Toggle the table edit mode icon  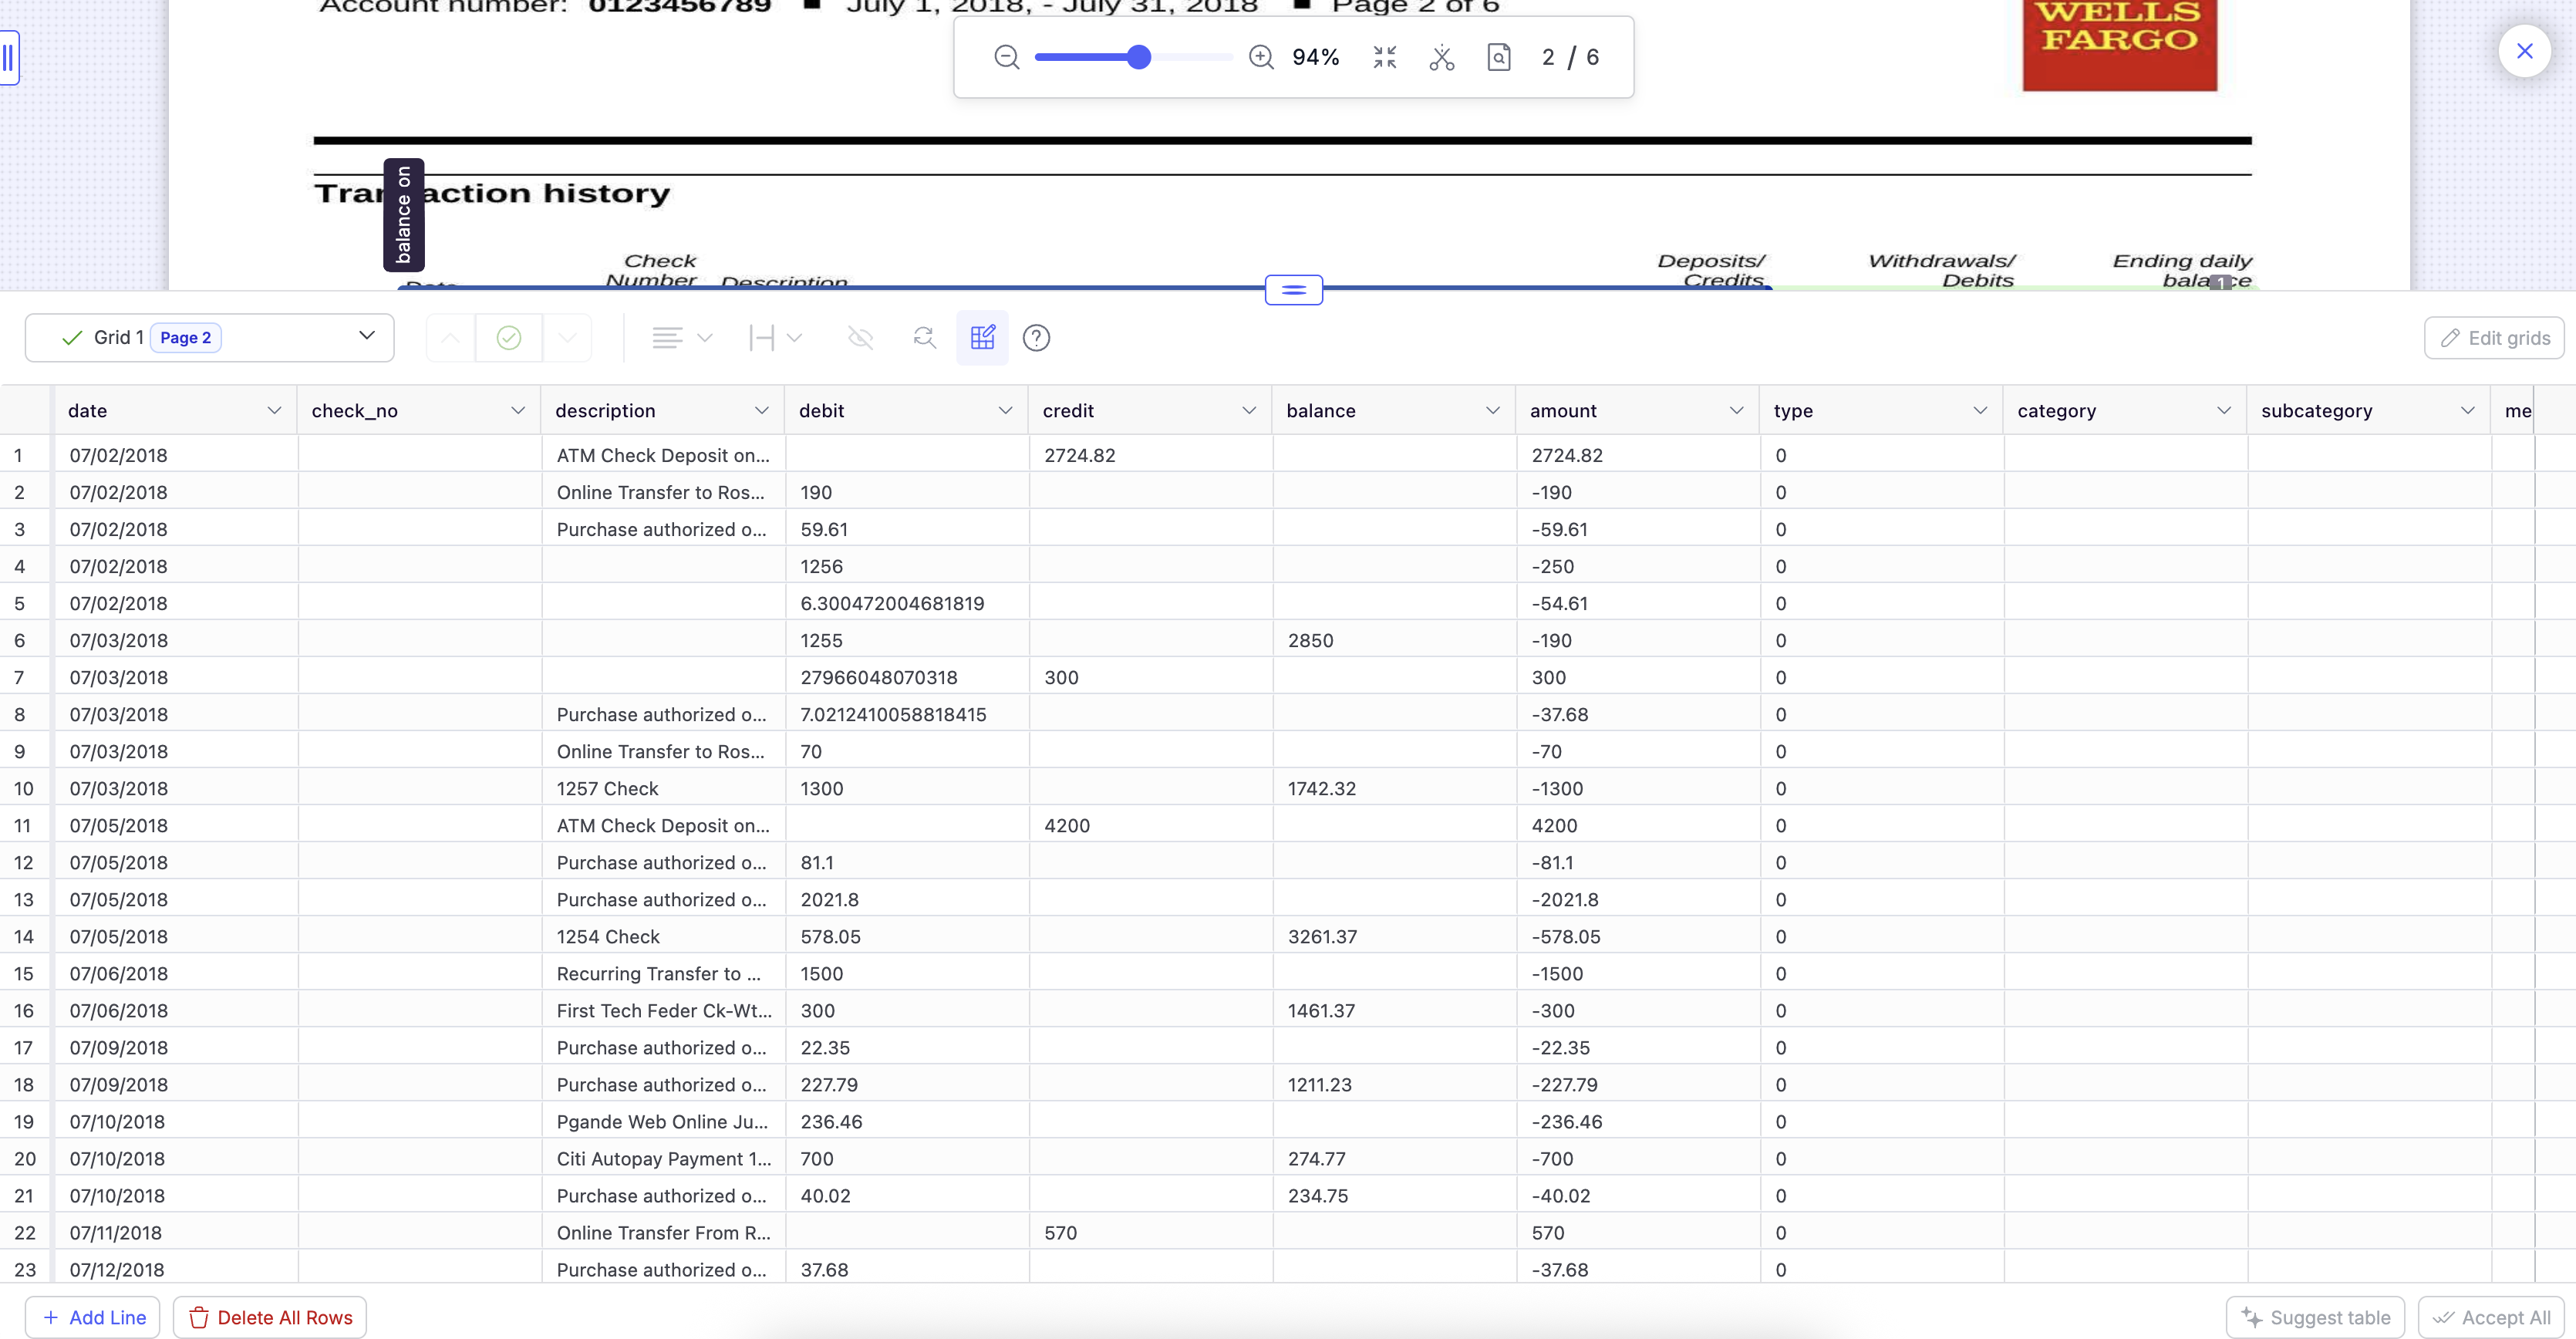pos(982,338)
